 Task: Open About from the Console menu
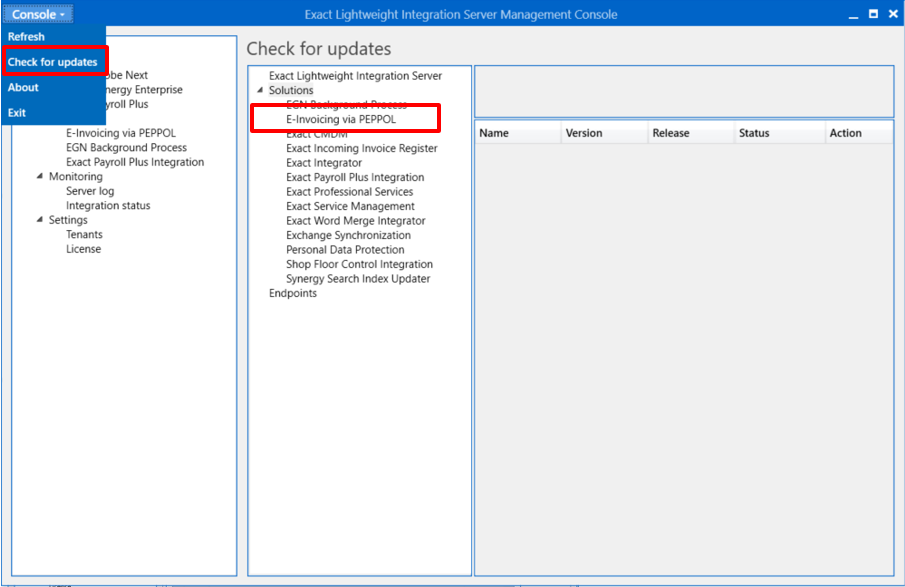click(23, 87)
